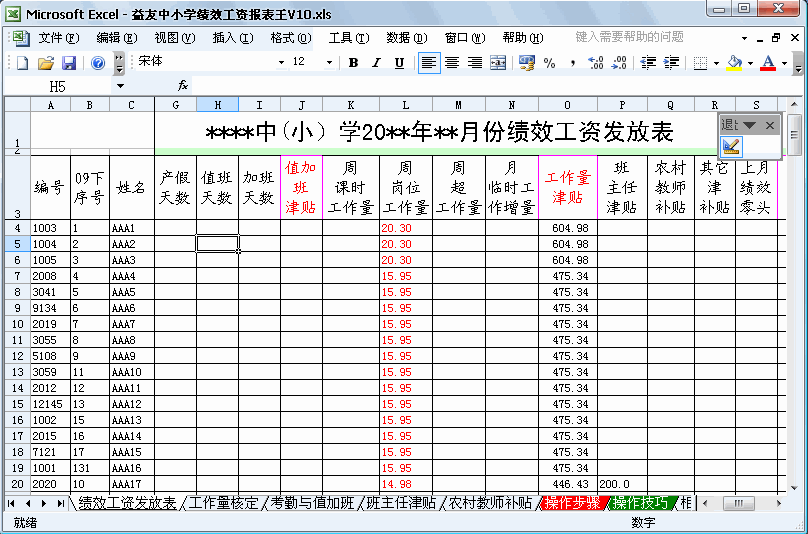
Task: Open the 编辑 menu
Action: click(117, 38)
